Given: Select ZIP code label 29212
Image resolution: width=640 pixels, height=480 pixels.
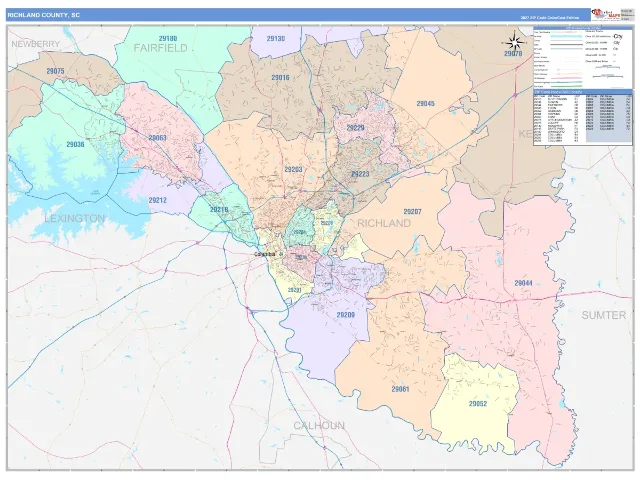Looking at the screenshot, I should [158, 200].
